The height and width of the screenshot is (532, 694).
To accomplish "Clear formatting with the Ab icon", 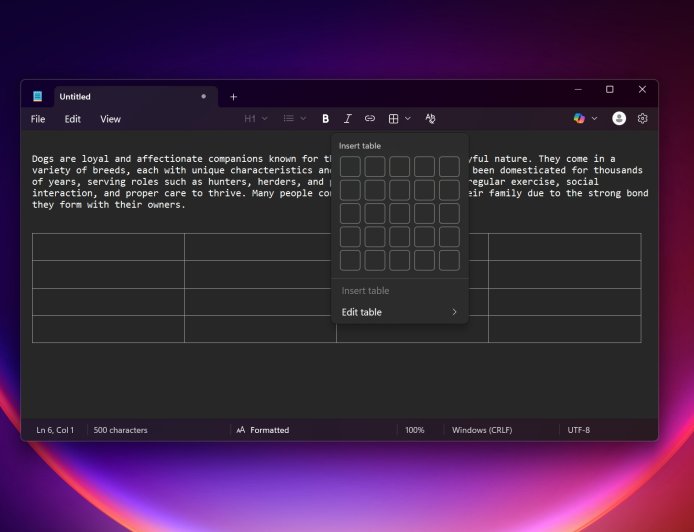I will (430, 119).
